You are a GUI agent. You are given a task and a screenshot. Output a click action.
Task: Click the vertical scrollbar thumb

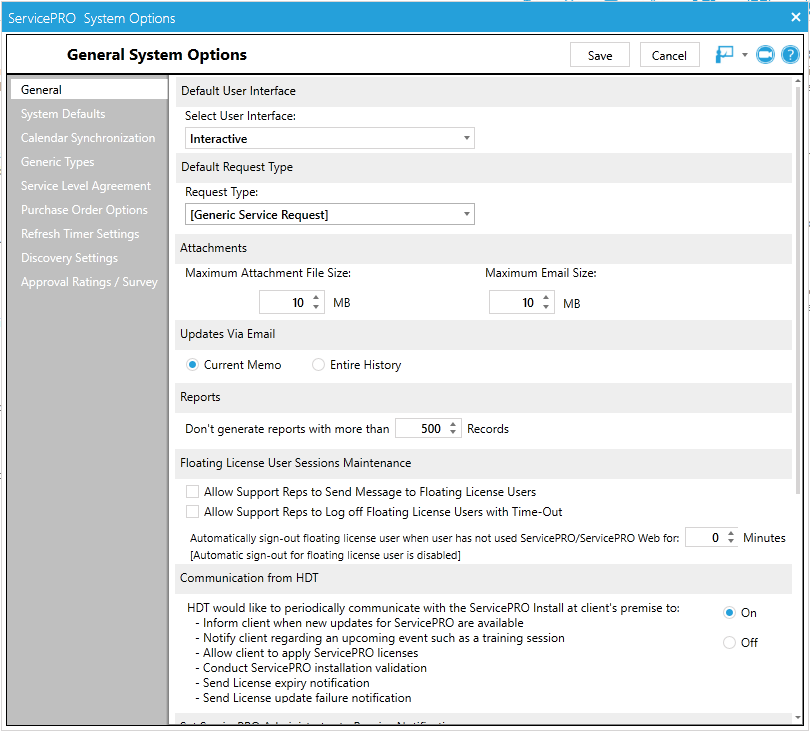[x=798, y=289]
